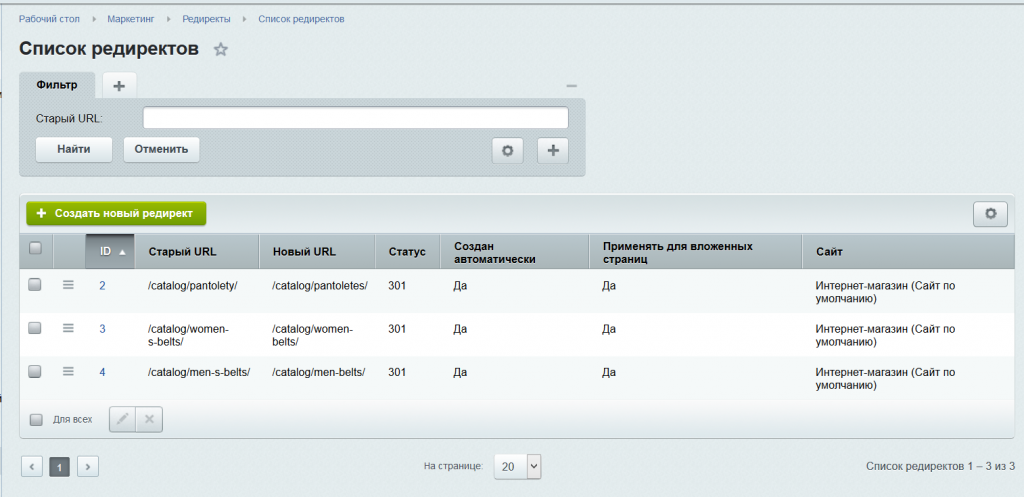Open the items per page dropdown
1024x497 pixels.
(517, 466)
